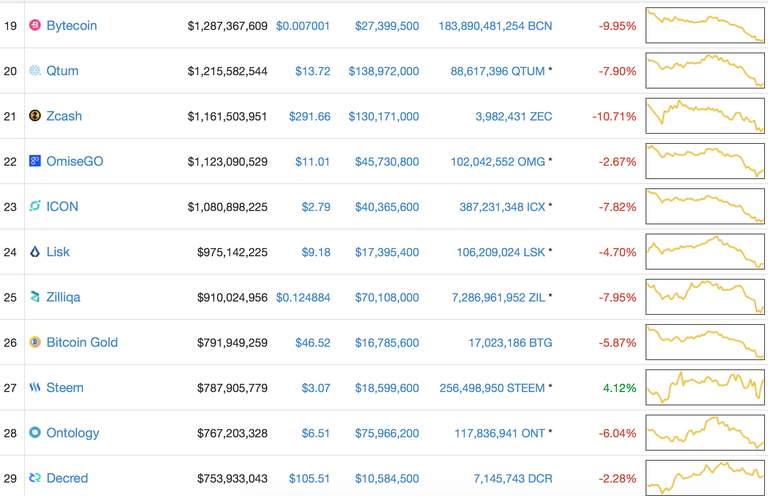Click supply 256,498,950 STEEM

coord(492,388)
